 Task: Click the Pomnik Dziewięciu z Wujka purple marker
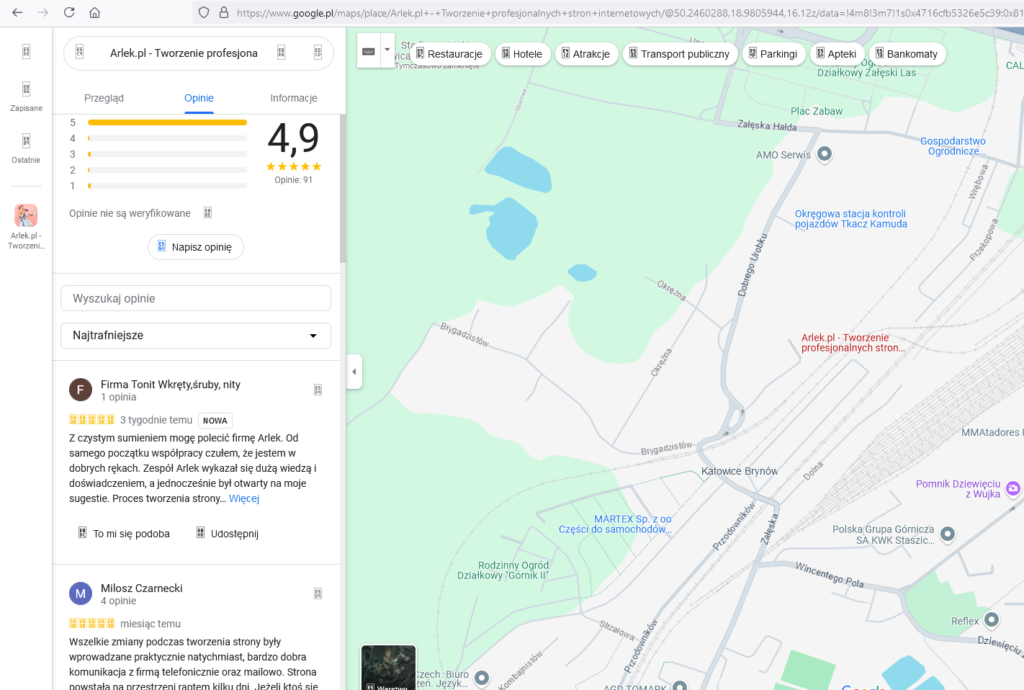point(1013,488)
